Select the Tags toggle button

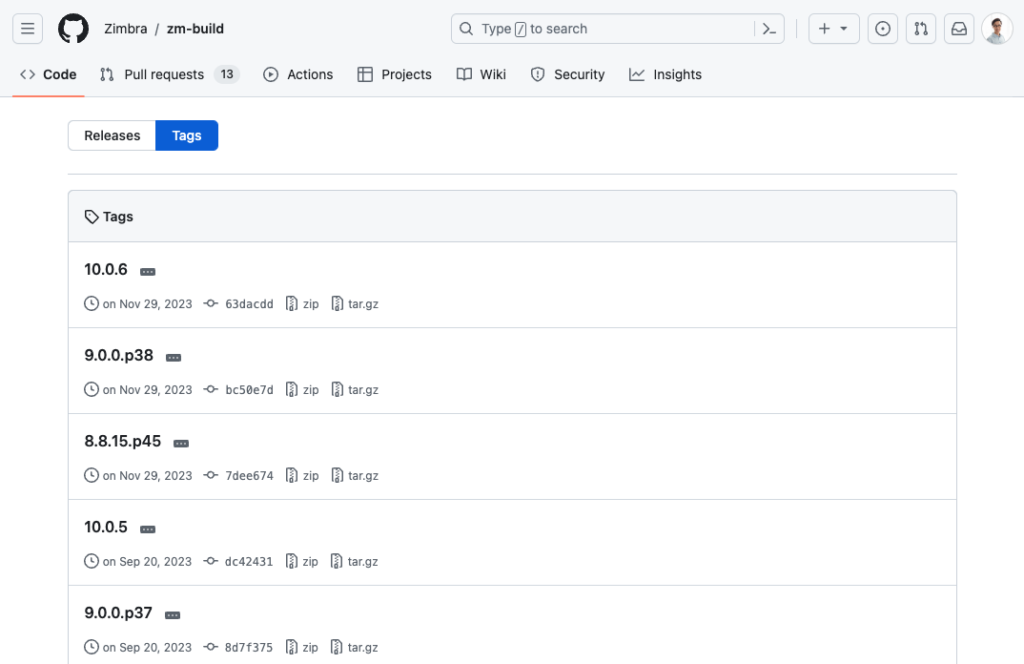[x=187, y=135]
